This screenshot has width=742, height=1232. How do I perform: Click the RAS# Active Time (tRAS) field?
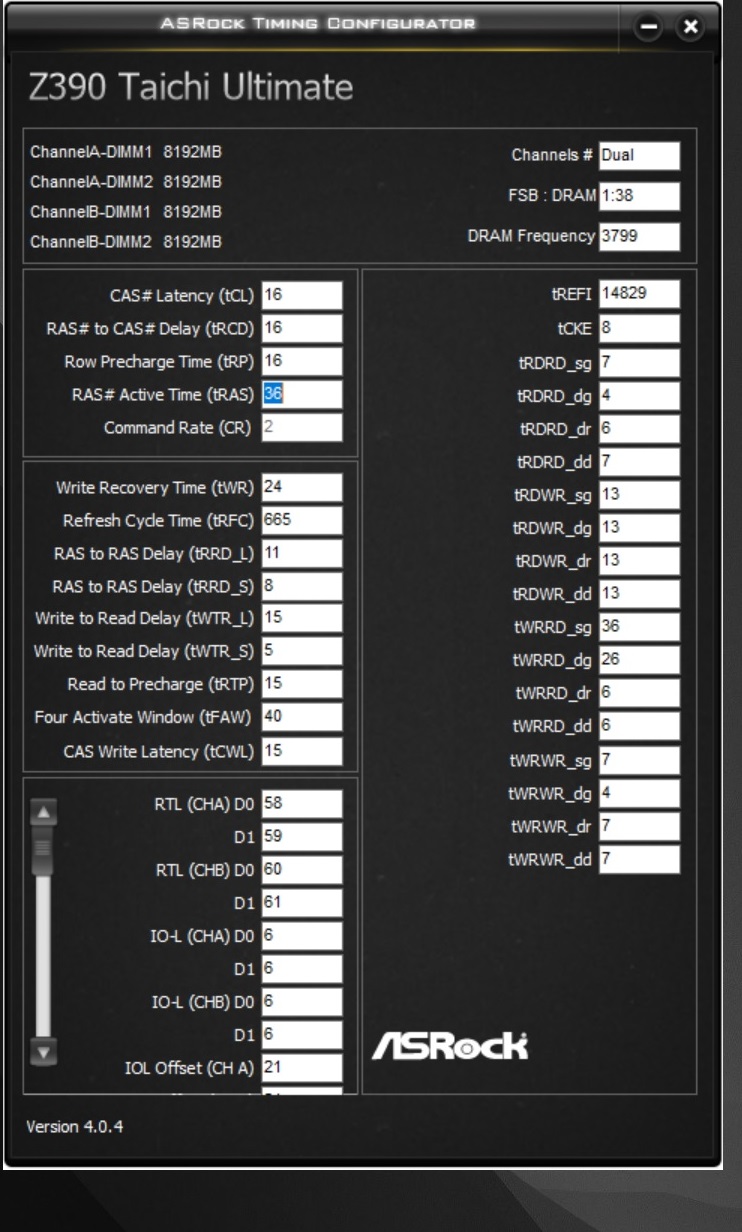click(302, 394)
